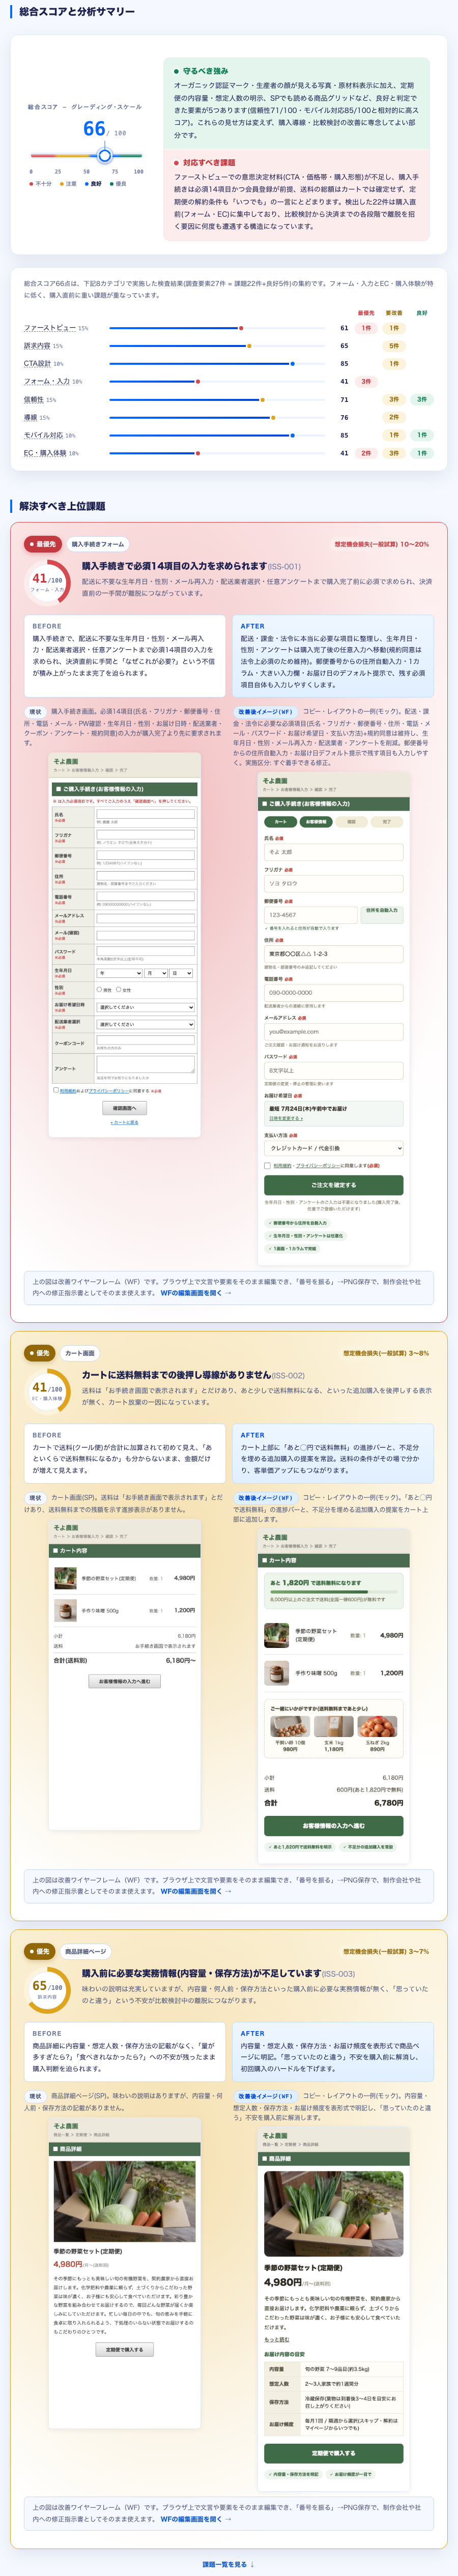Screen dimensions: 458x2576
Task: Click the 商品詳細ページ tag
Action: tap(85, 1951)
